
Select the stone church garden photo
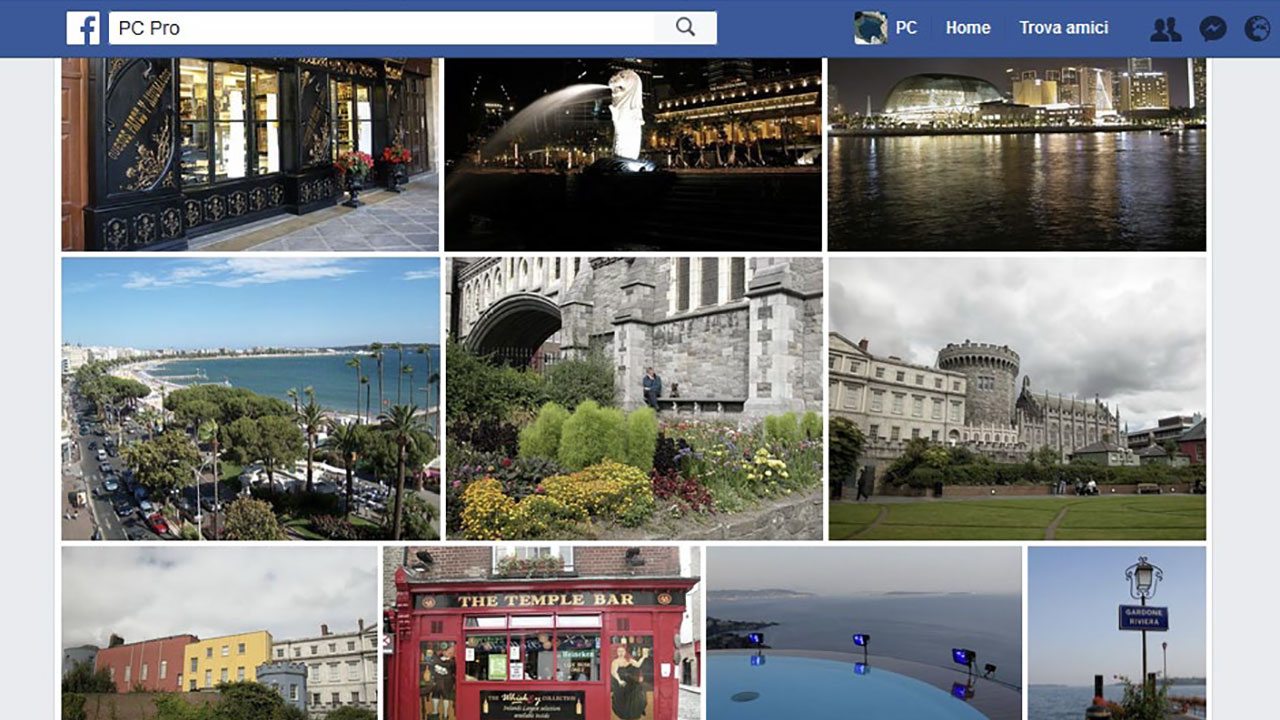coord(634,398)
